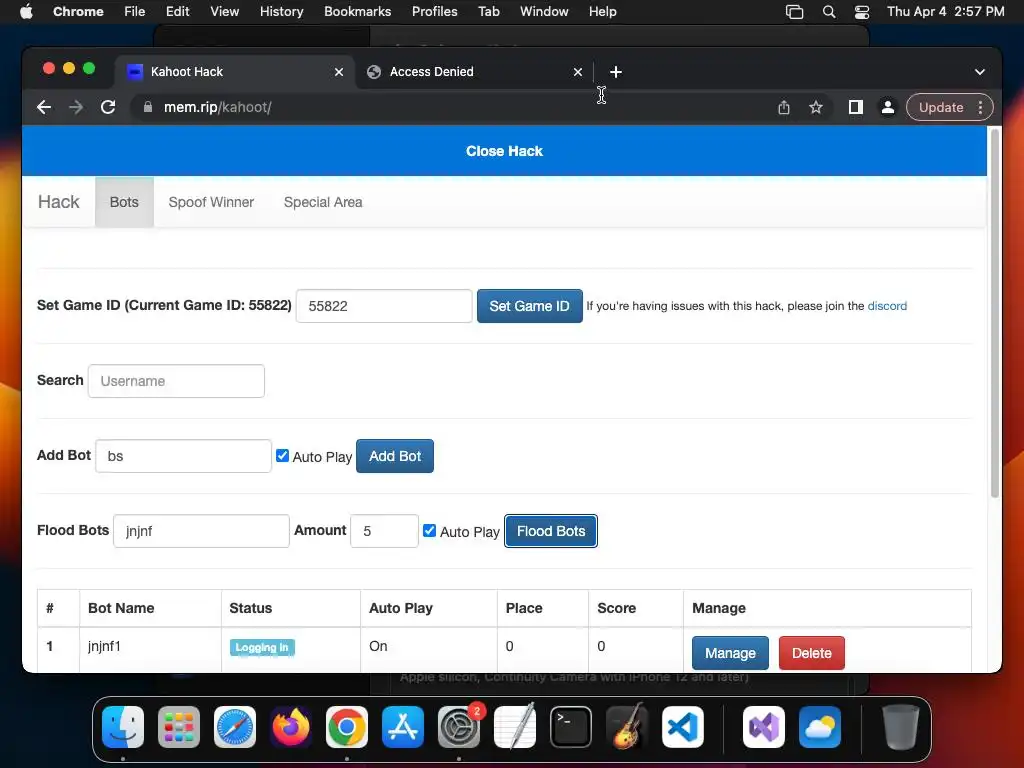Toggle the Chrome side panel icon

(856, 107)
